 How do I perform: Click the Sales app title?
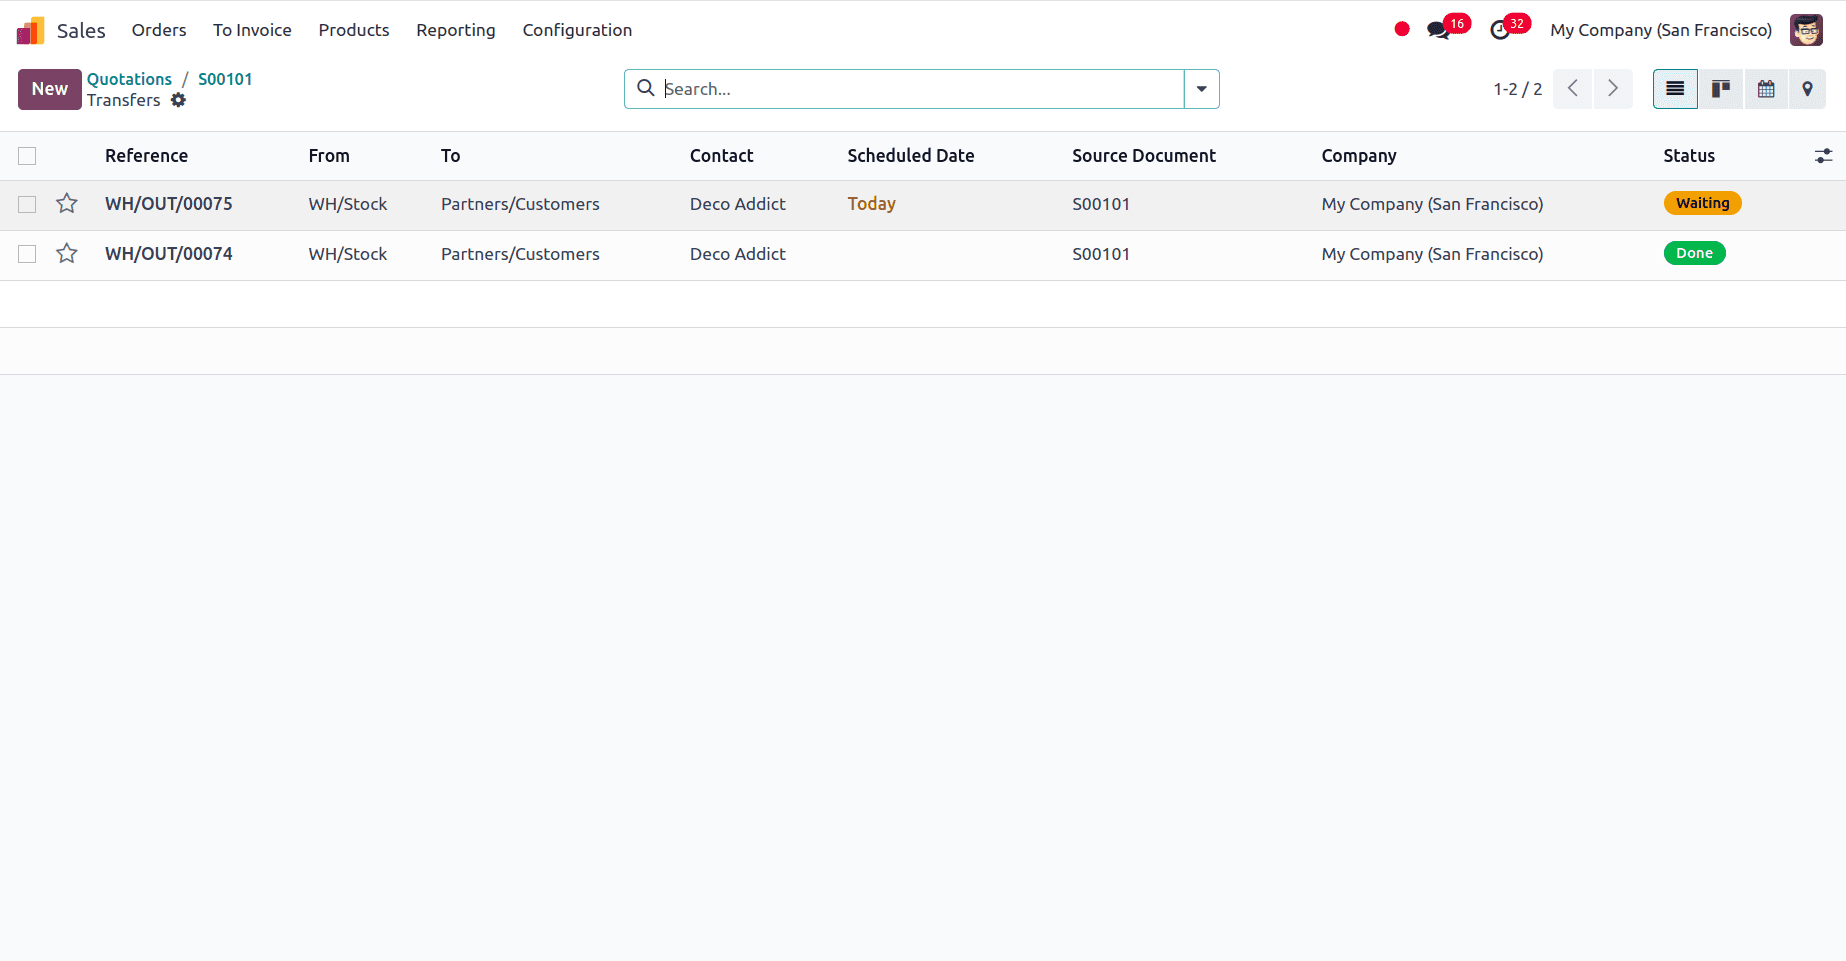pyautogui.click(x=81, y=30)
